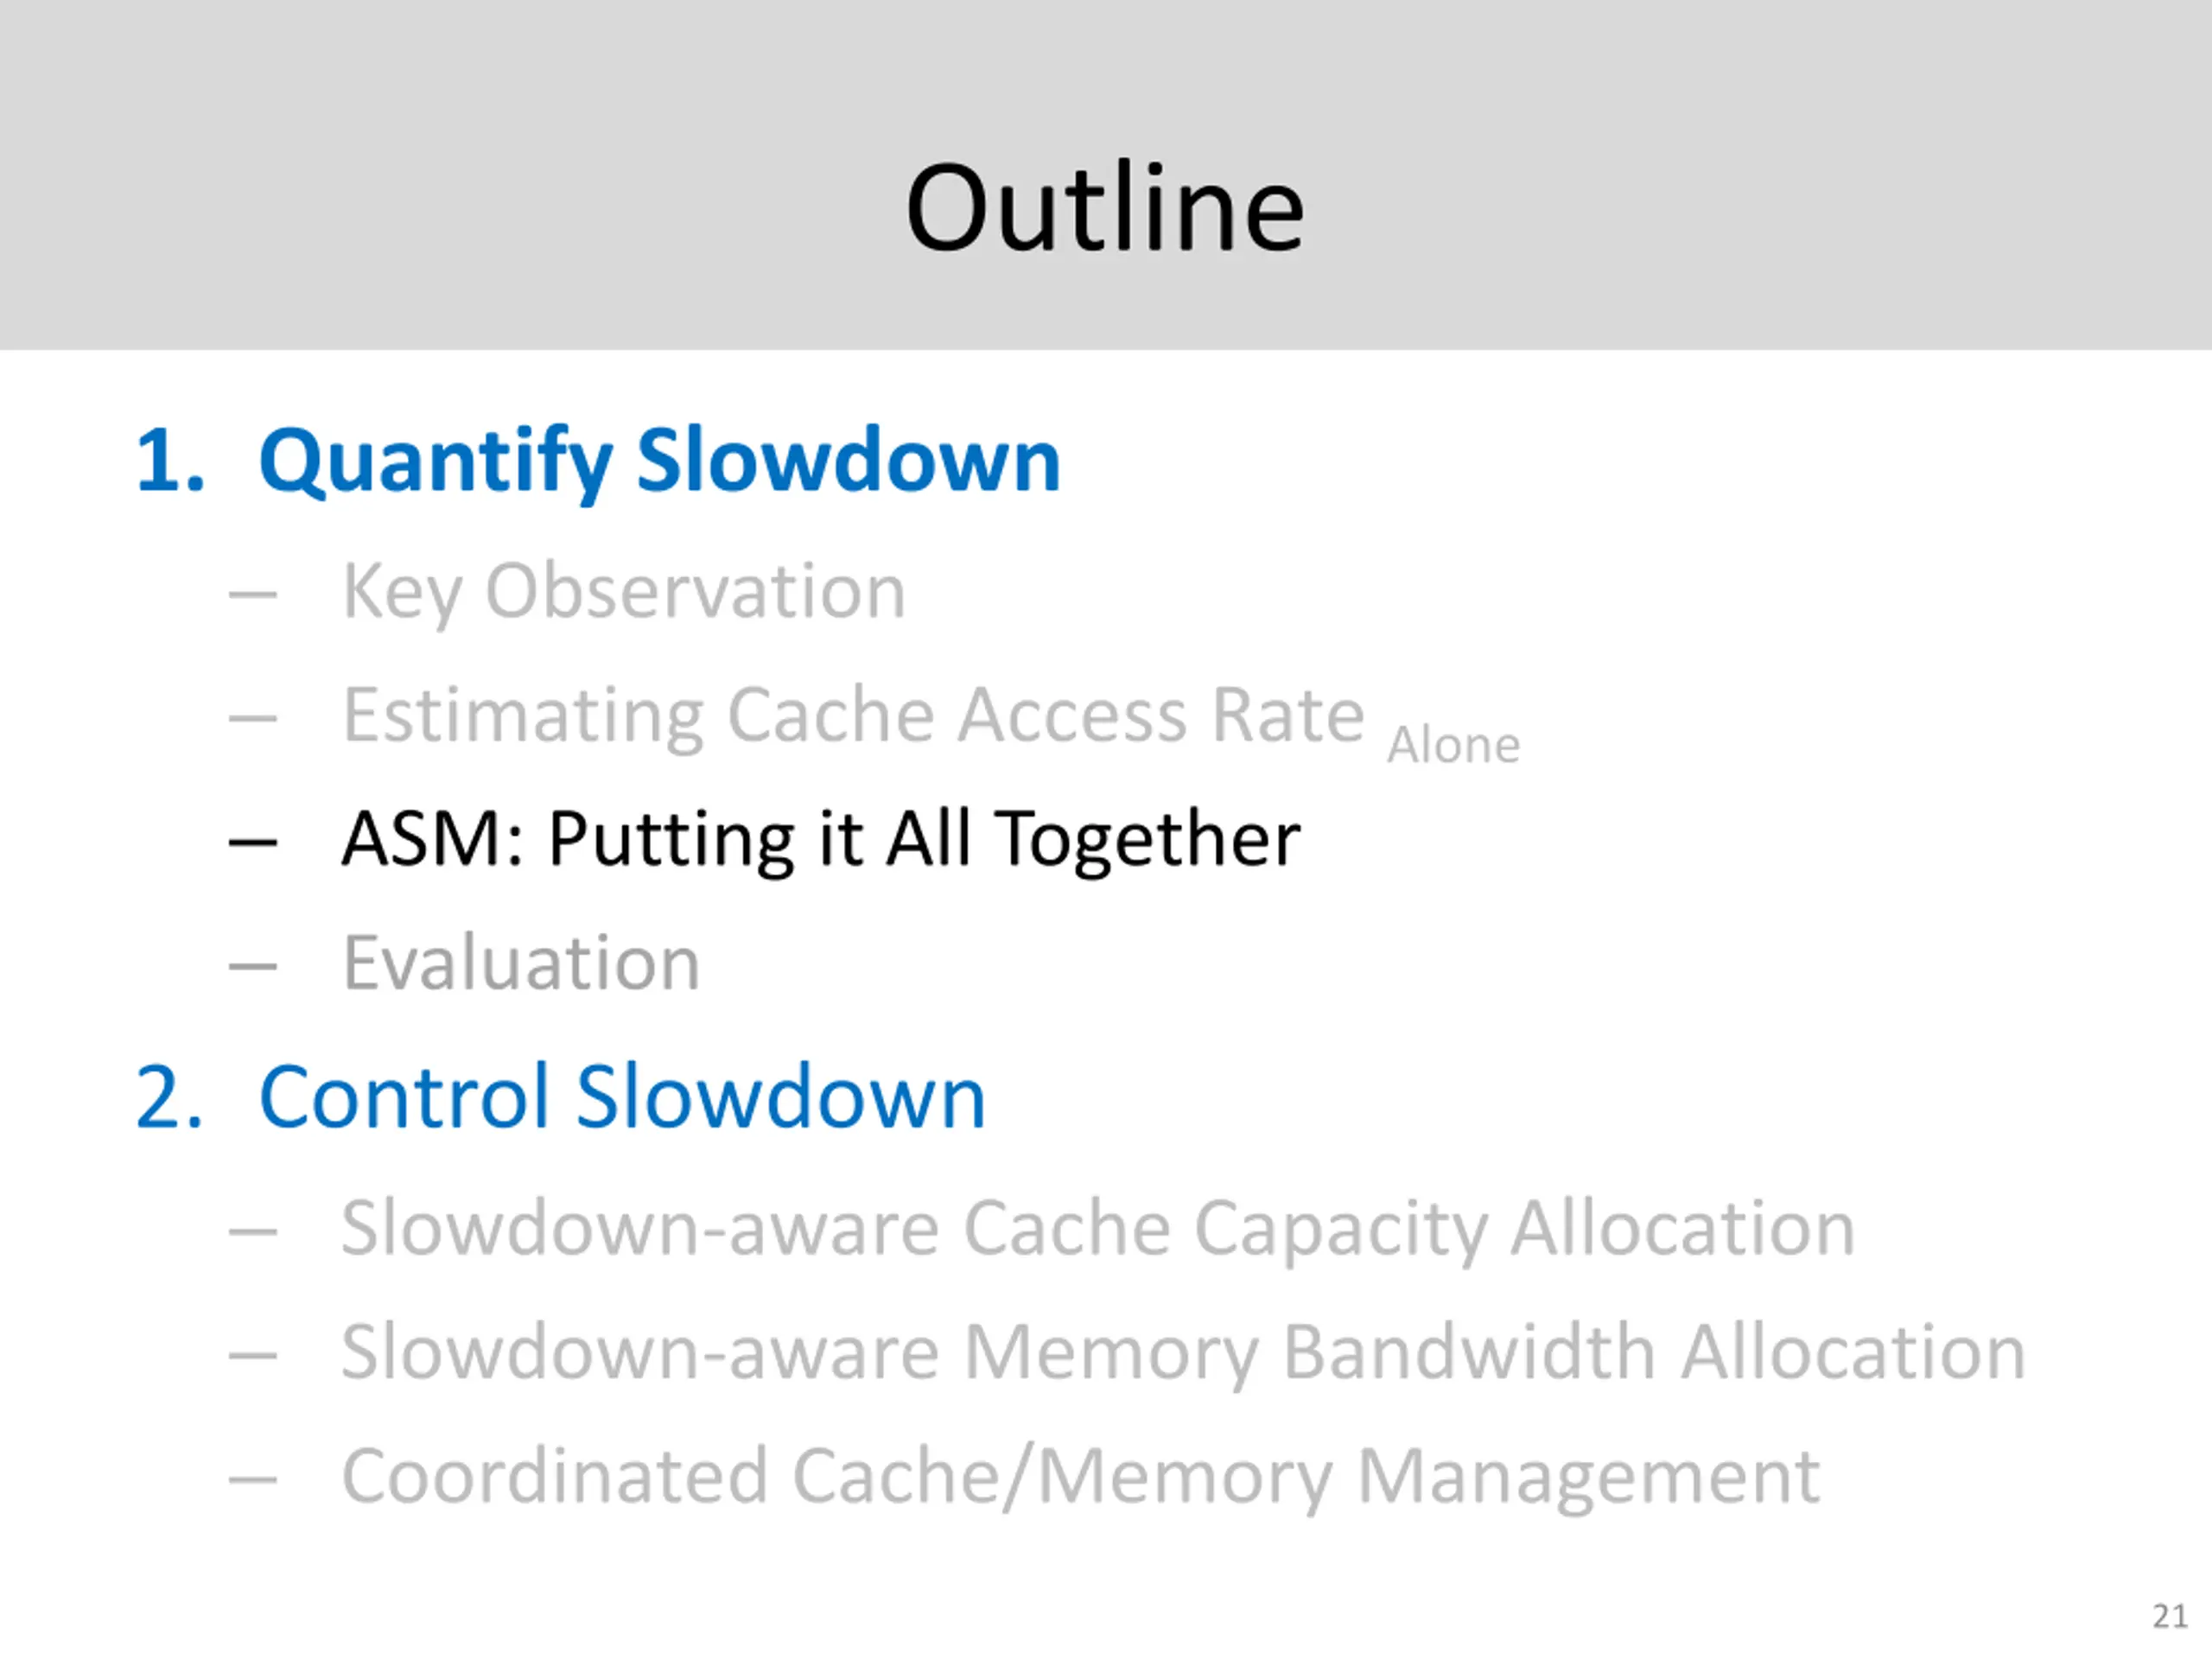Select the "Evaluation" outline item

(521, 963)
